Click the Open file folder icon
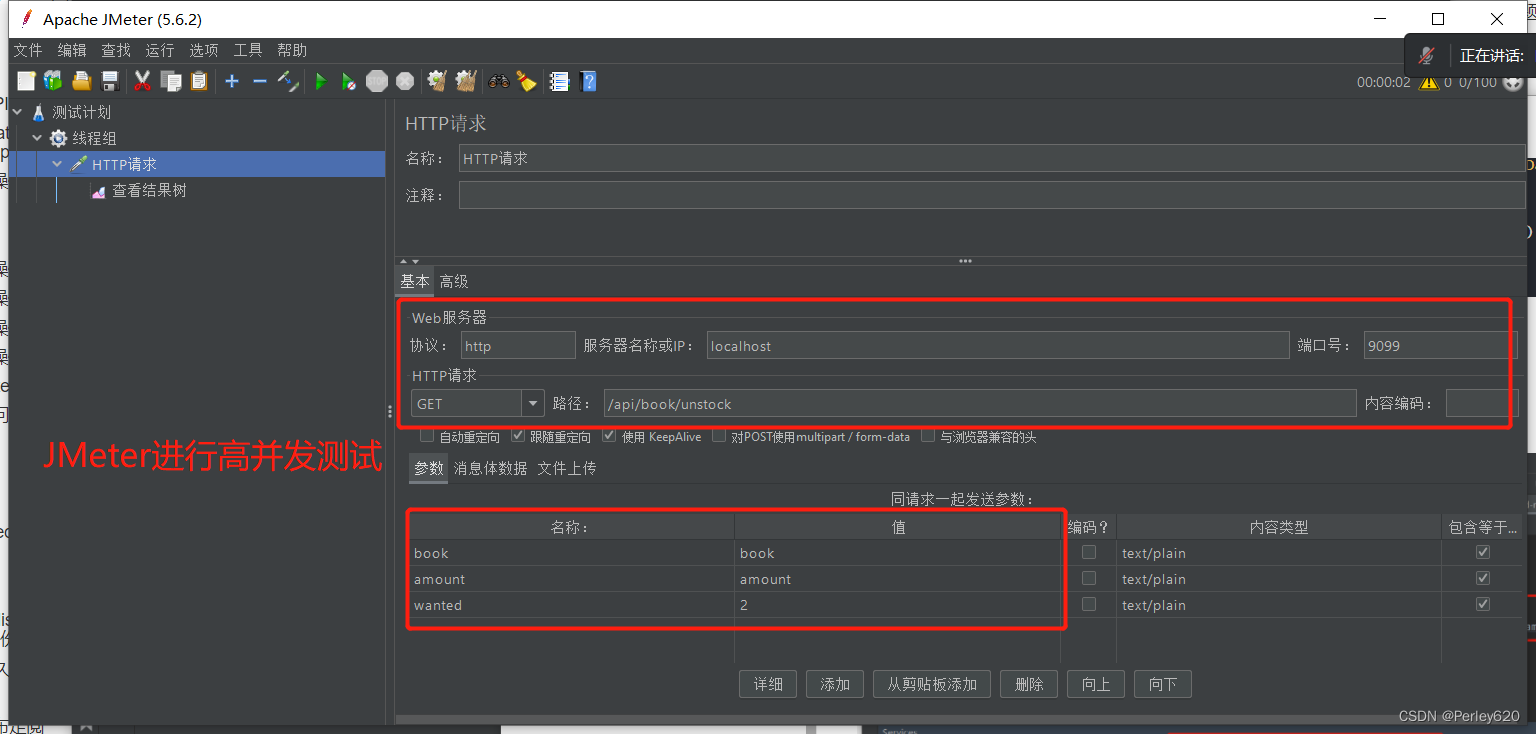The height and width of the screenshot is (734, 1536). [x=81, y=81]
